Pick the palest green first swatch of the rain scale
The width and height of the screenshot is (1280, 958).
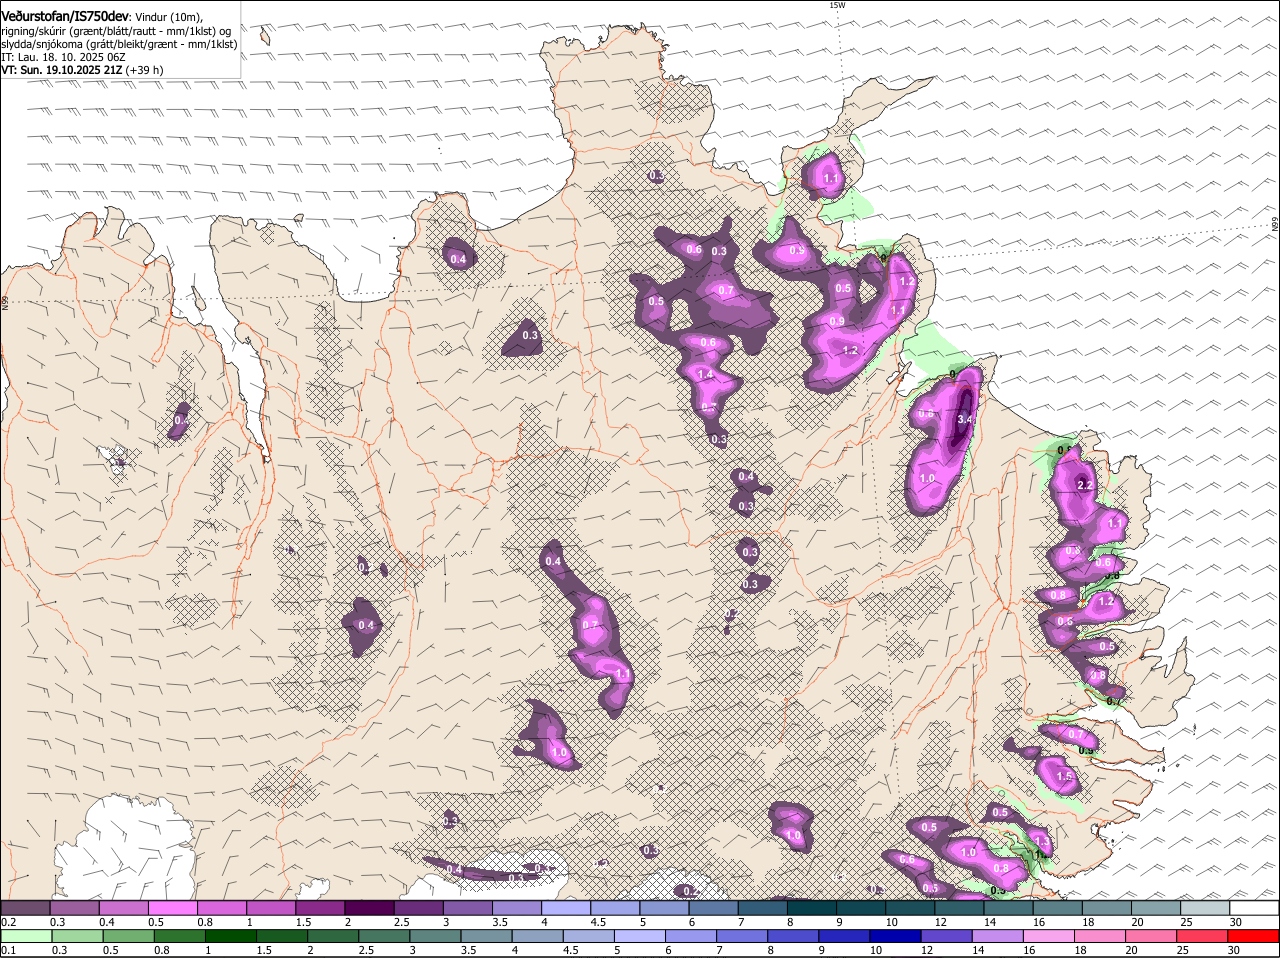tap(25, 936)
